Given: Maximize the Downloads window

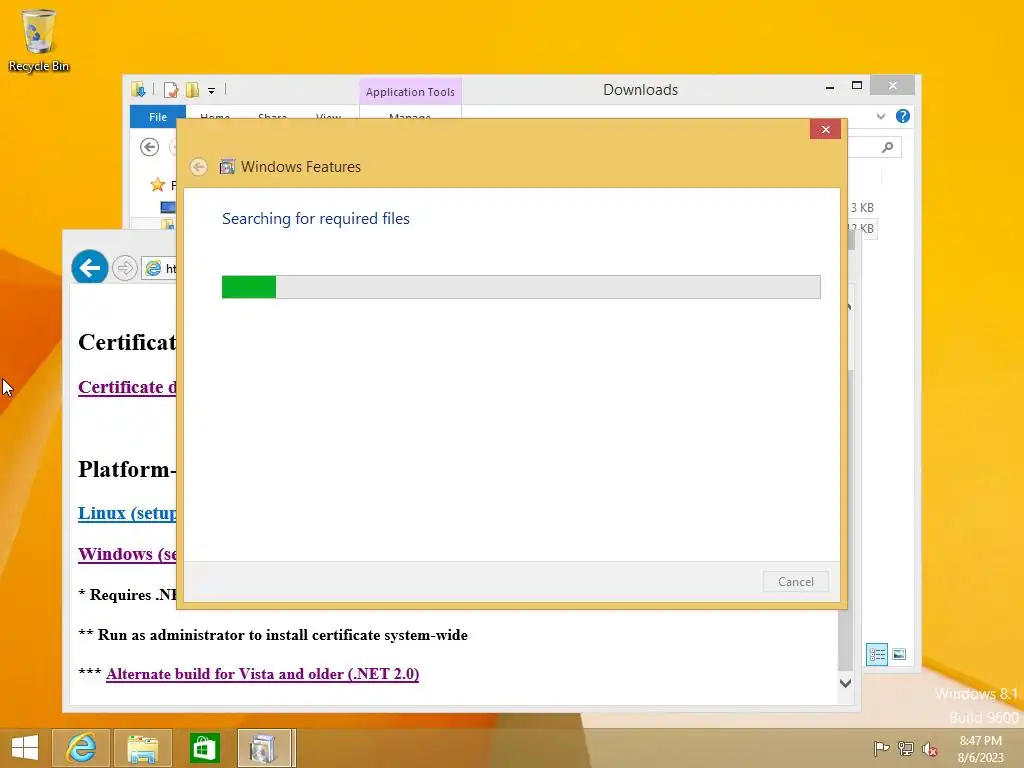Looking at the screenshot, I should [x=857, y=86].
